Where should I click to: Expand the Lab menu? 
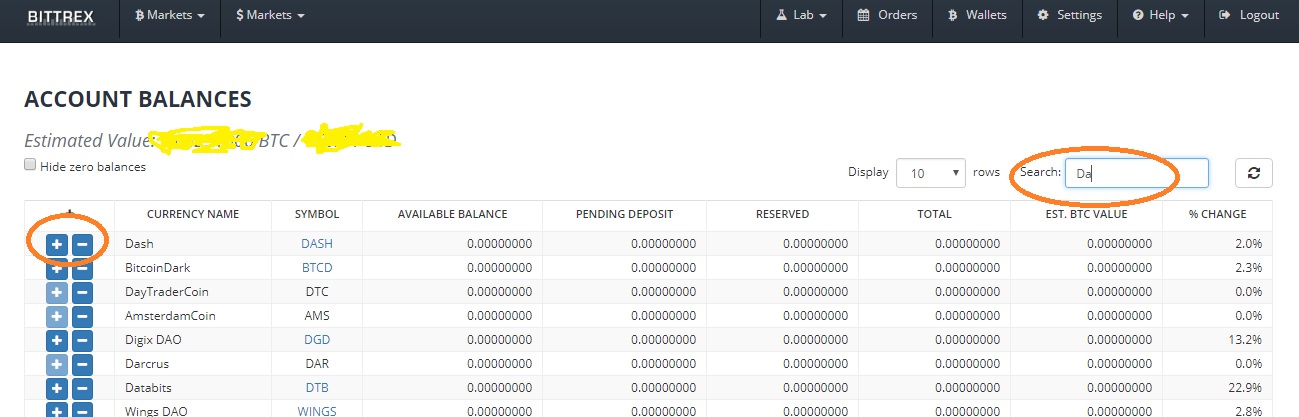tap(801, 15)
